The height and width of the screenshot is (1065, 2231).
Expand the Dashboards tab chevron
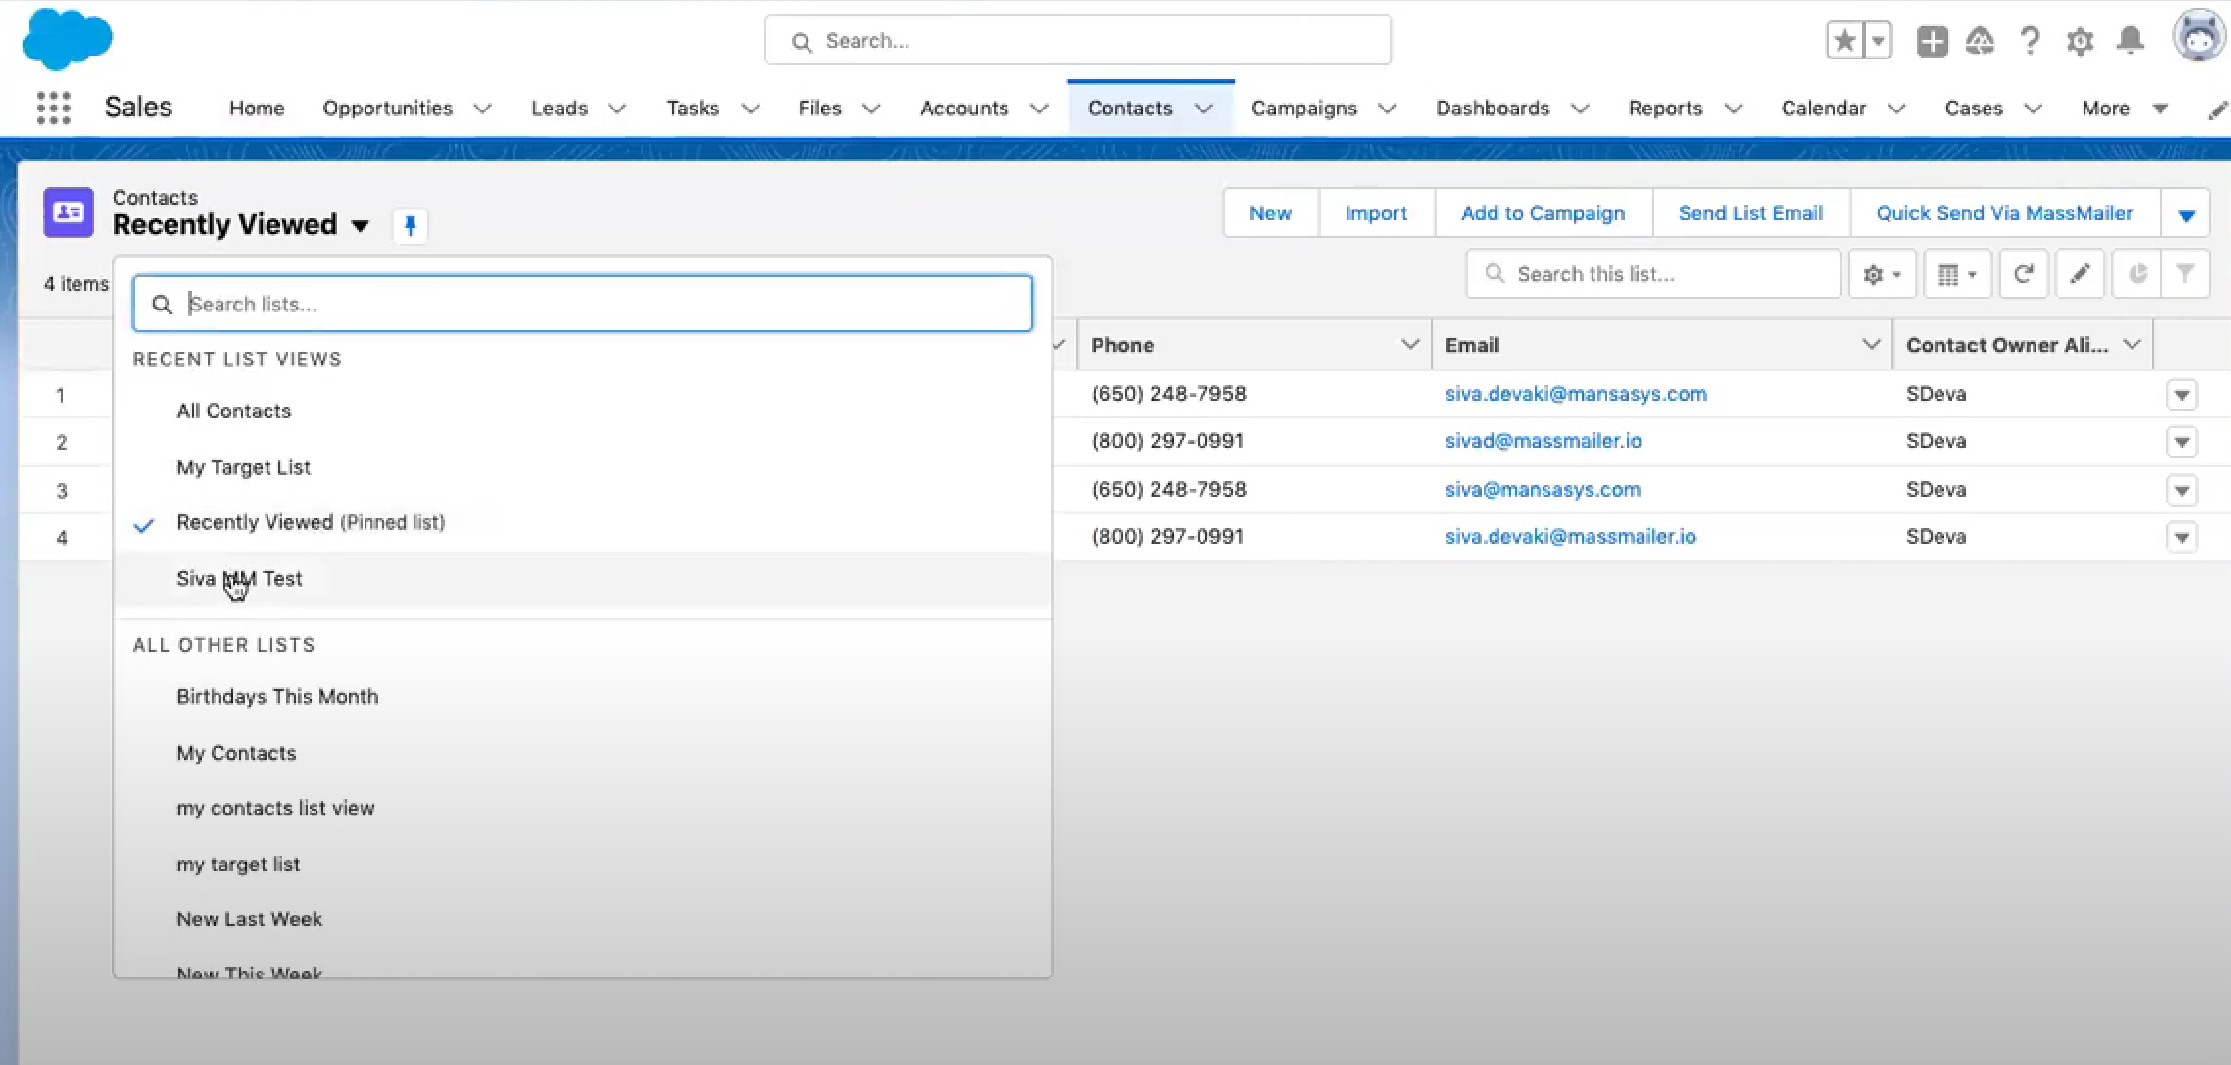tap(1580, 108)
